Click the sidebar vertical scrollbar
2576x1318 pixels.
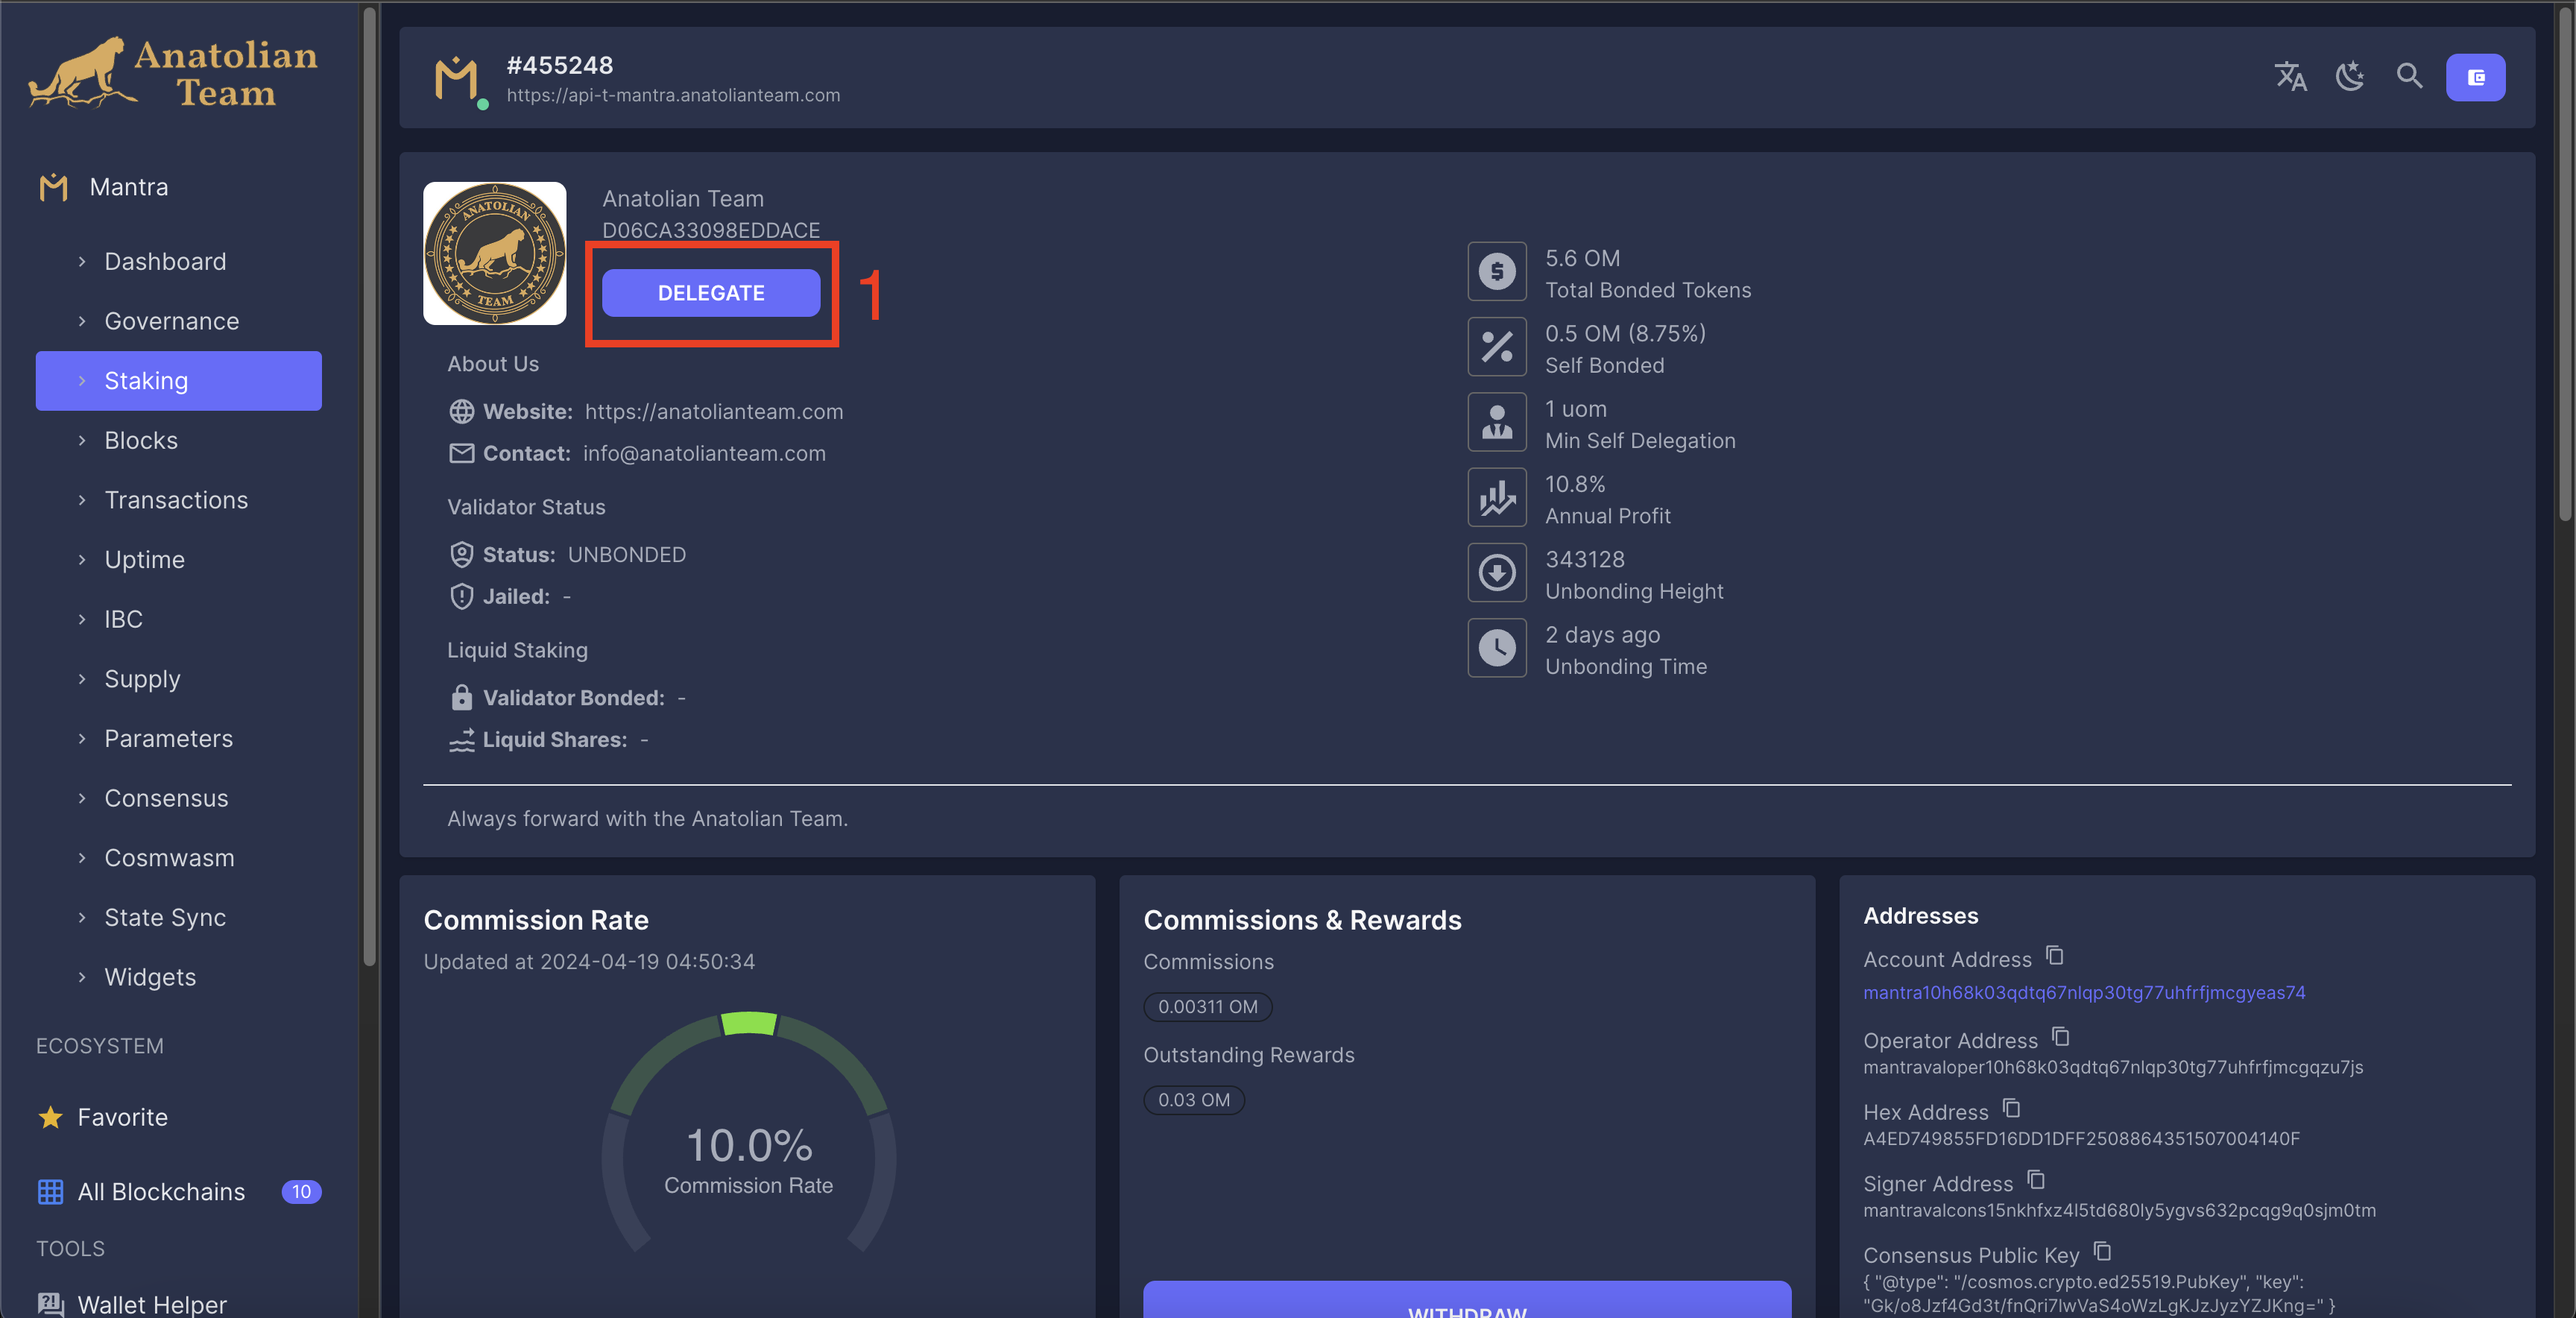(369, 487)
